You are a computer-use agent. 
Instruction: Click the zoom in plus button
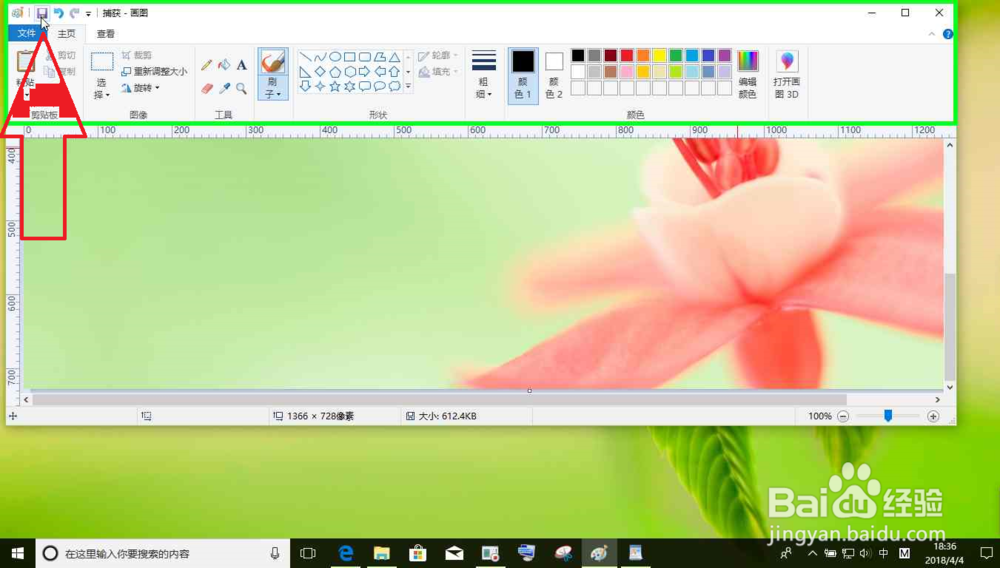click(x=933, y=416)
